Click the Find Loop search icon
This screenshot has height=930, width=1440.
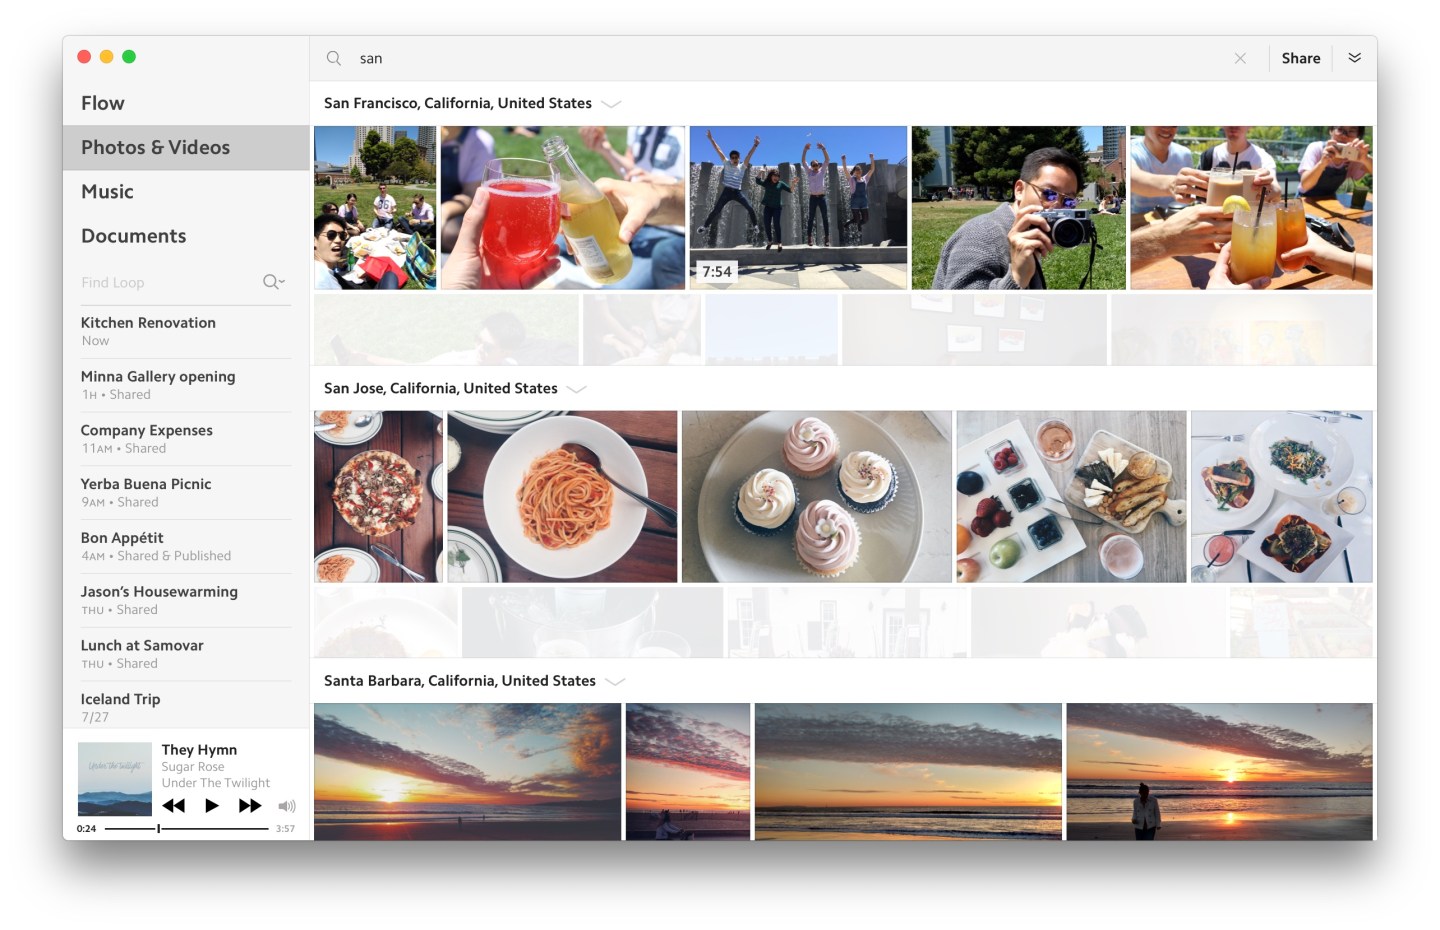pyautogui.click(x=273, y=282)
